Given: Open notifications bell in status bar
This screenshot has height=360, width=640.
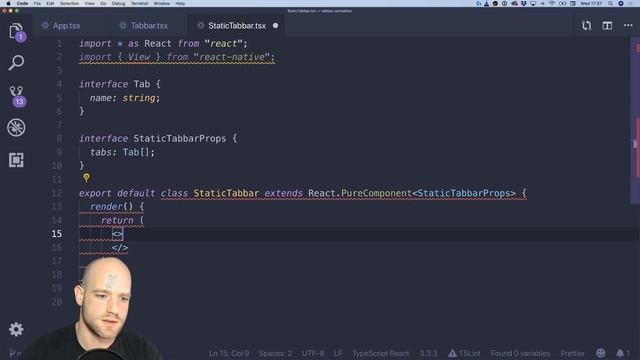Looking at the screenshot, I should (x=622, y=353).
